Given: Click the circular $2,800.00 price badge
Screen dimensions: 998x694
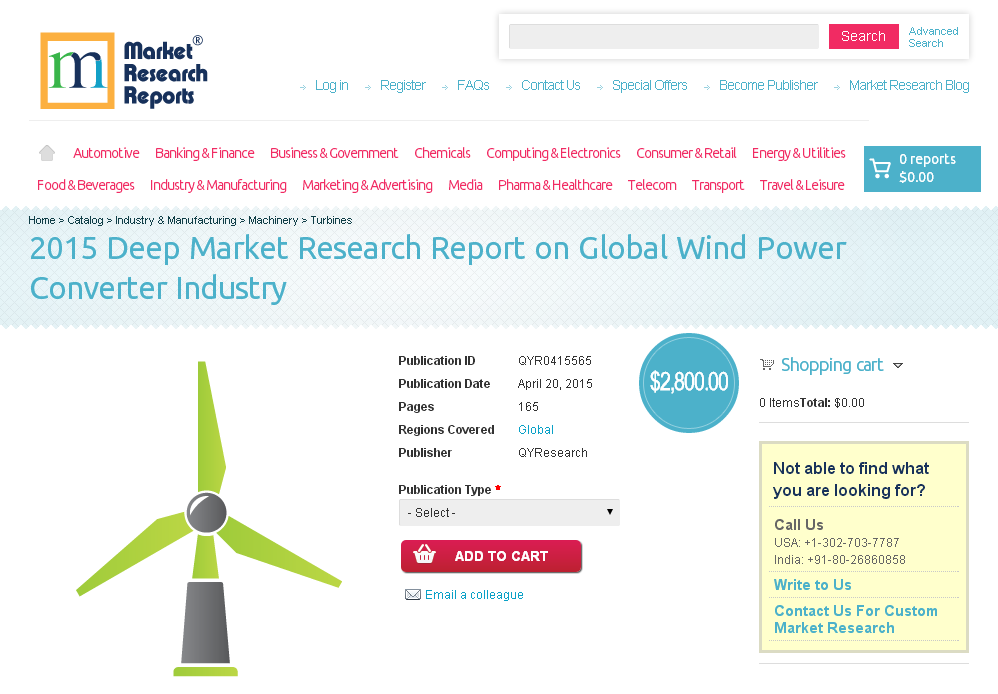Looking at the screenshot, I should [x=688, y=382].
